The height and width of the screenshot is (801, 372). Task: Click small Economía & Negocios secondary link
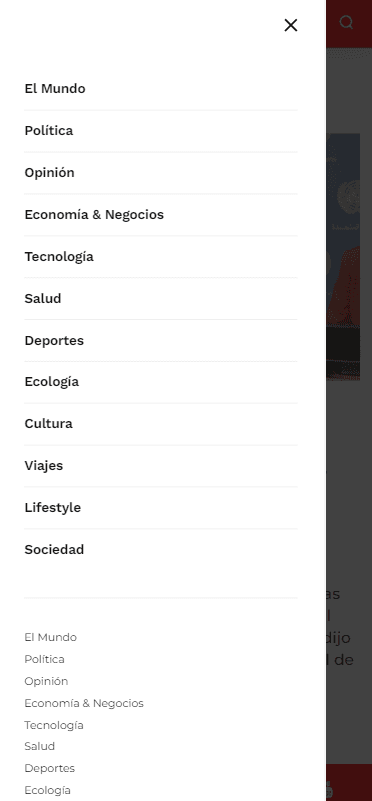[84, 703]
